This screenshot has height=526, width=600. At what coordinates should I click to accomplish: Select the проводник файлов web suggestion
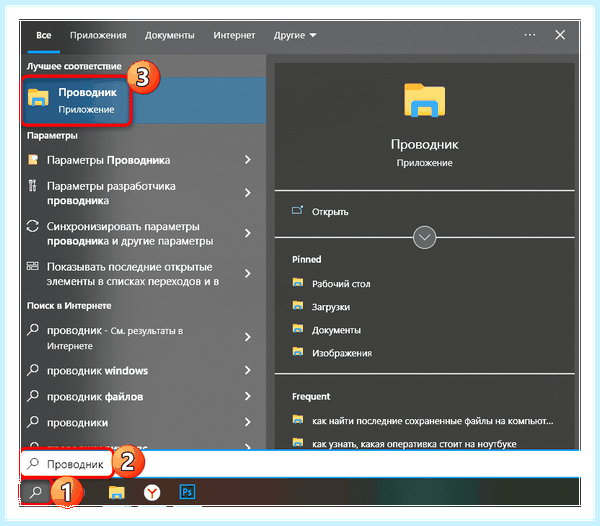pyautogui.click(x=144, y=396)
